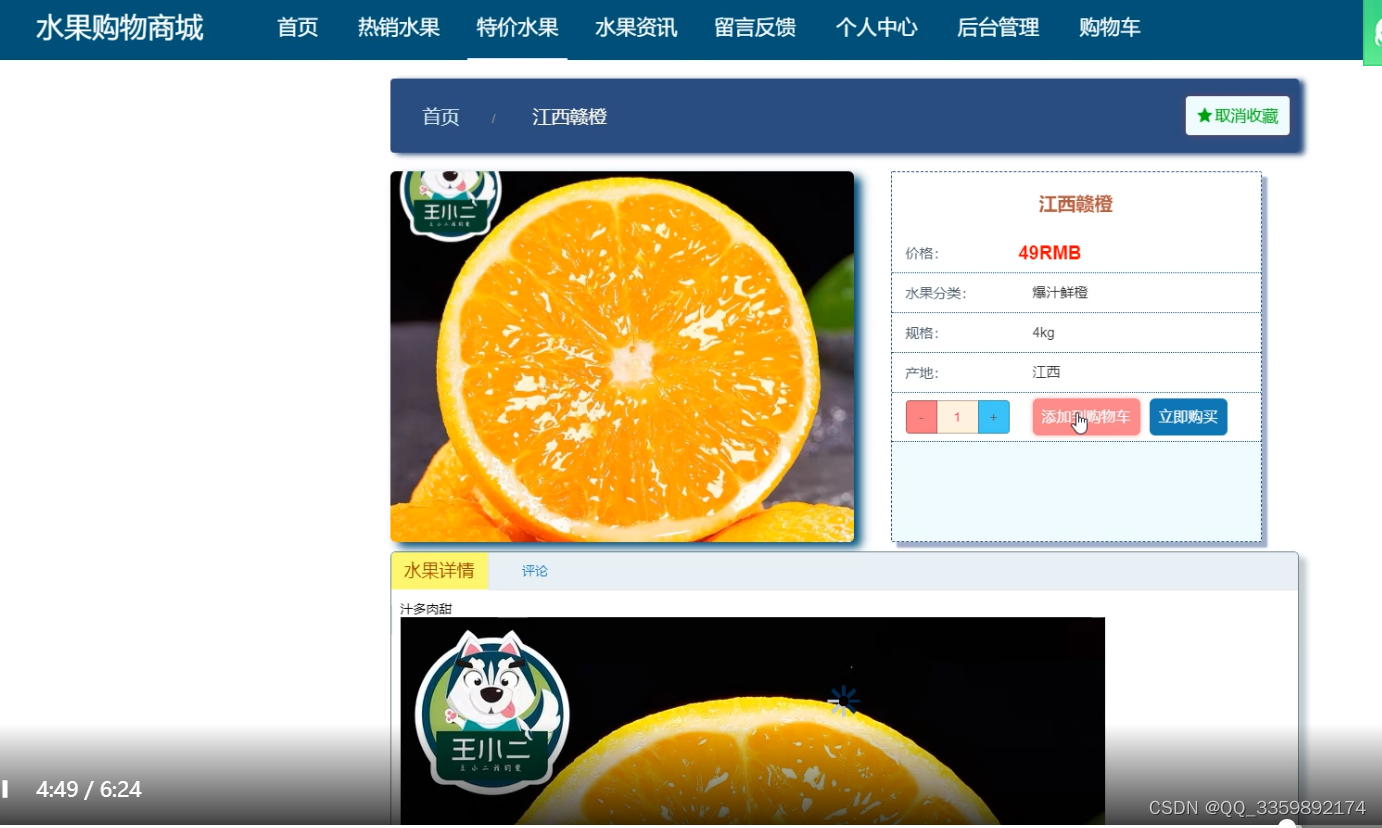Click the 江西赣橙 product title in the info panel

(1076, 205)
